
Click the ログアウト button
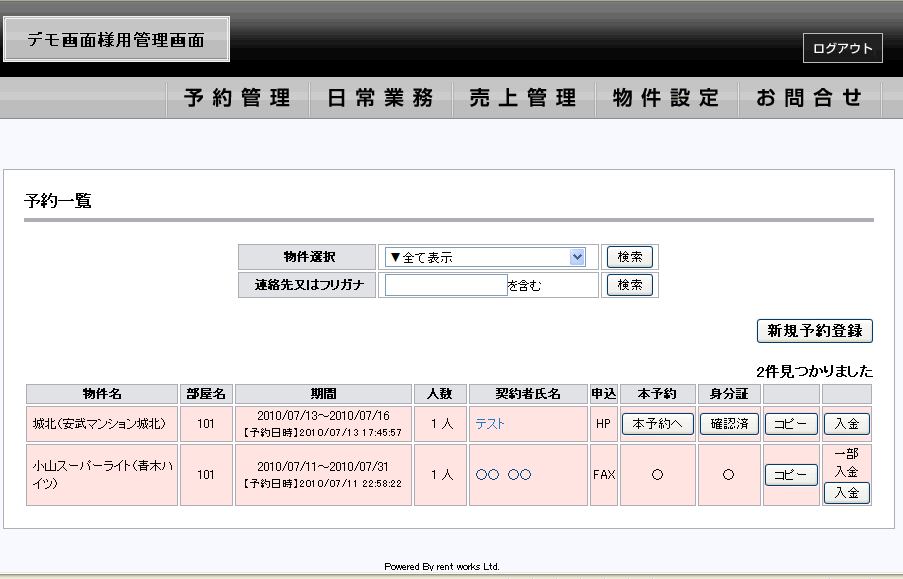pyautogui.click(x=843, y=48)
